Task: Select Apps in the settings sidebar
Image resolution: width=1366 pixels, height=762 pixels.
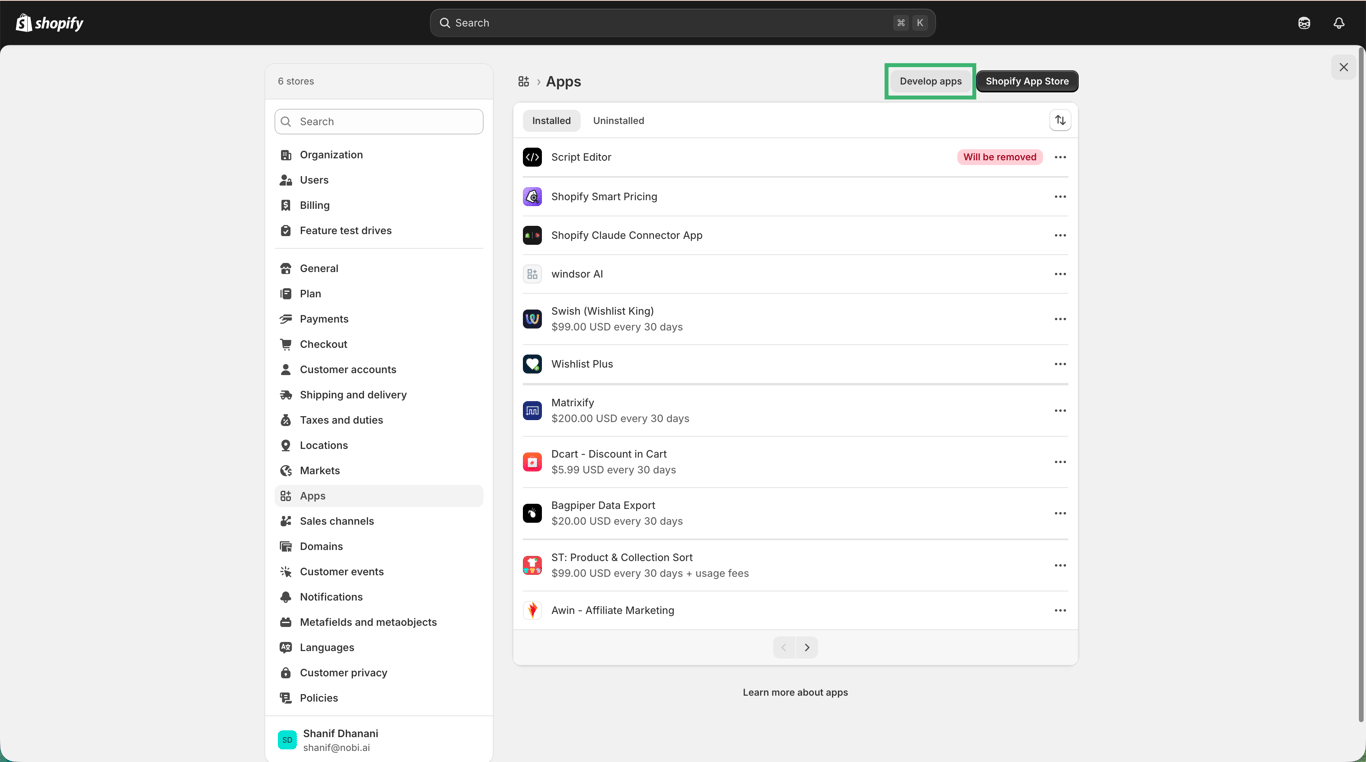Action: (x=379, y=496)
